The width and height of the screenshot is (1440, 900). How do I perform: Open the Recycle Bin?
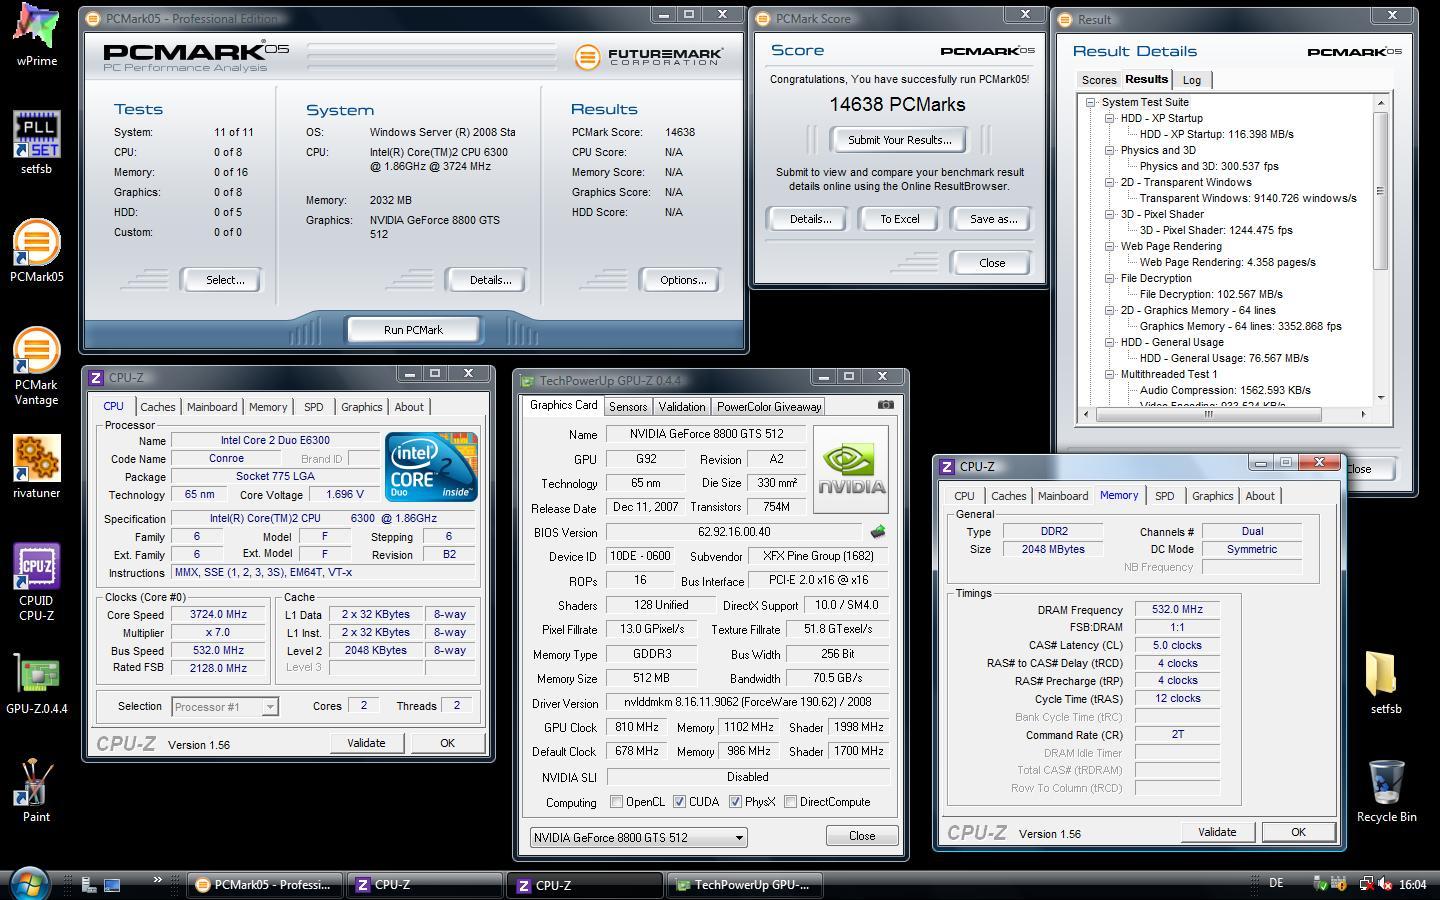coord(1385,790)
